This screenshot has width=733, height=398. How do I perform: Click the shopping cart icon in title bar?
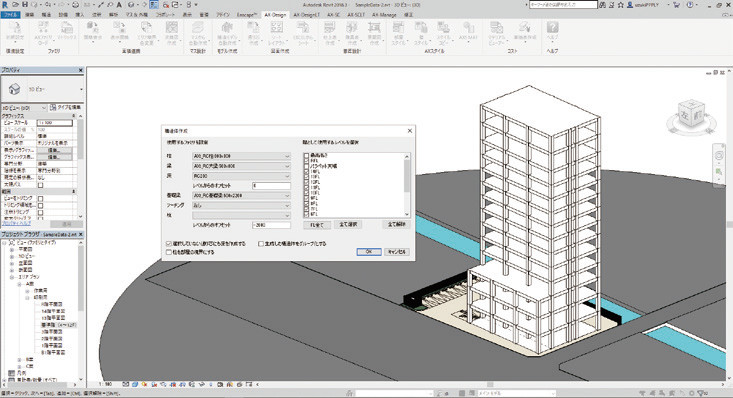pos(676,5)
